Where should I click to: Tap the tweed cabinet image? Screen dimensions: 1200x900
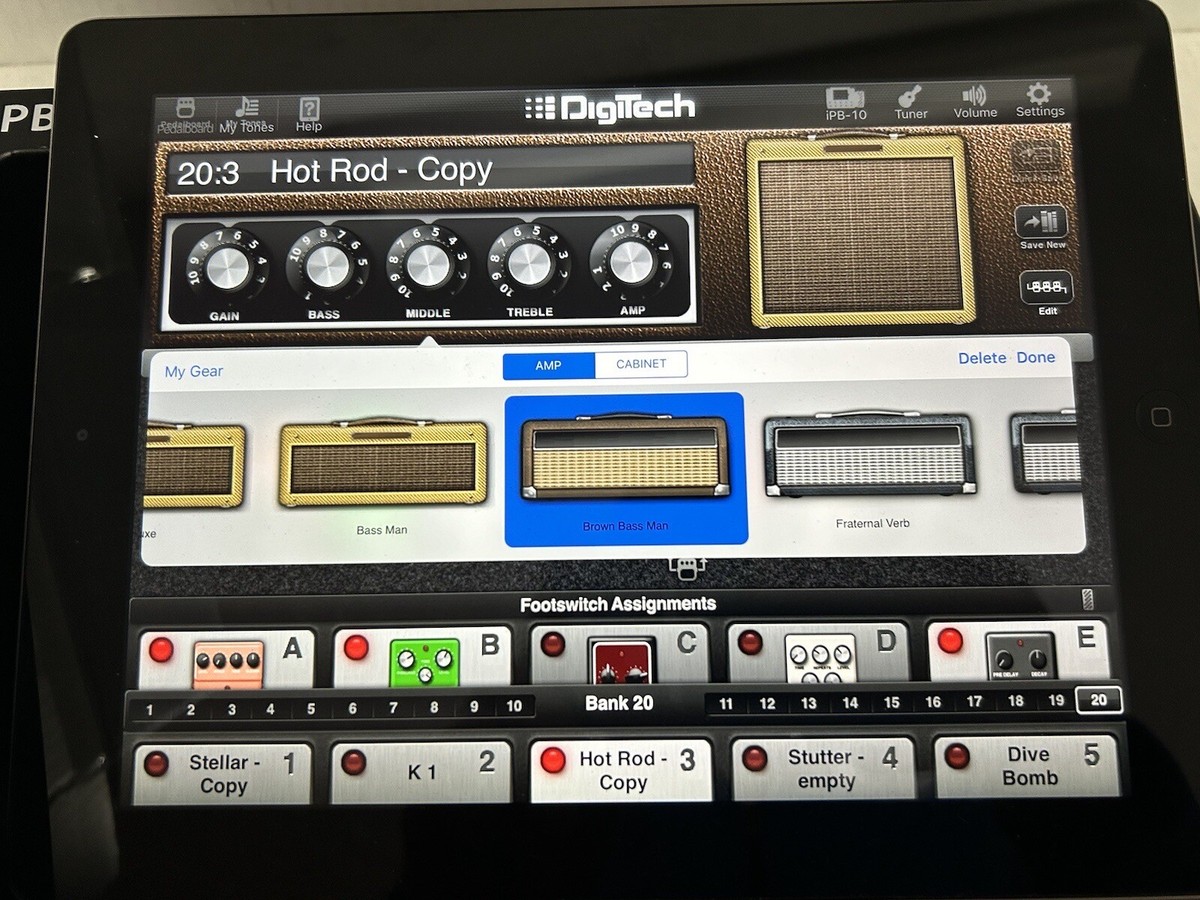[861, 232]
